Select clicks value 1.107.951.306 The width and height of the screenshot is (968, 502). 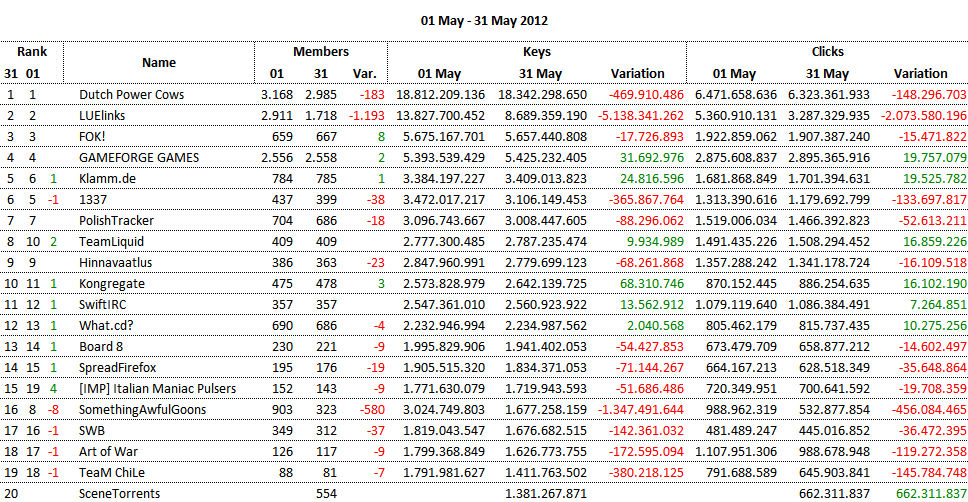click(736, 451)
